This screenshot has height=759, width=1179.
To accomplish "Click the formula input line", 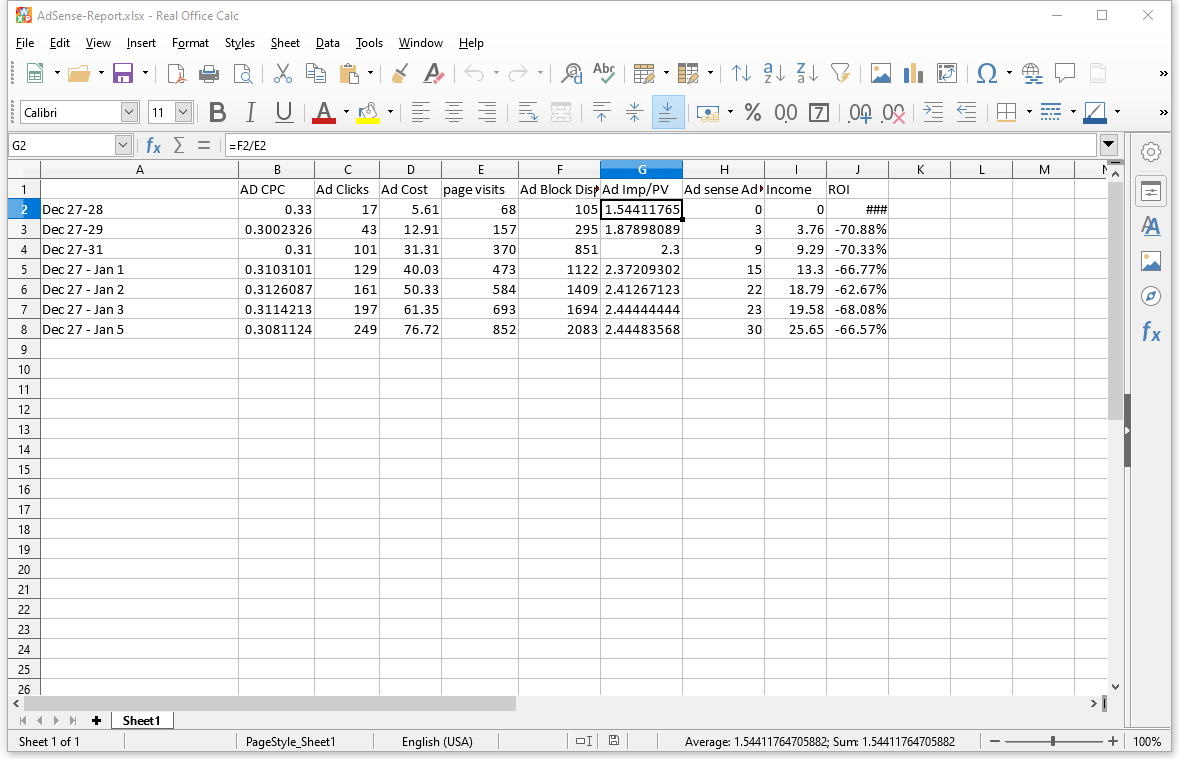I will pyautogui.click(x=660, y=145).
